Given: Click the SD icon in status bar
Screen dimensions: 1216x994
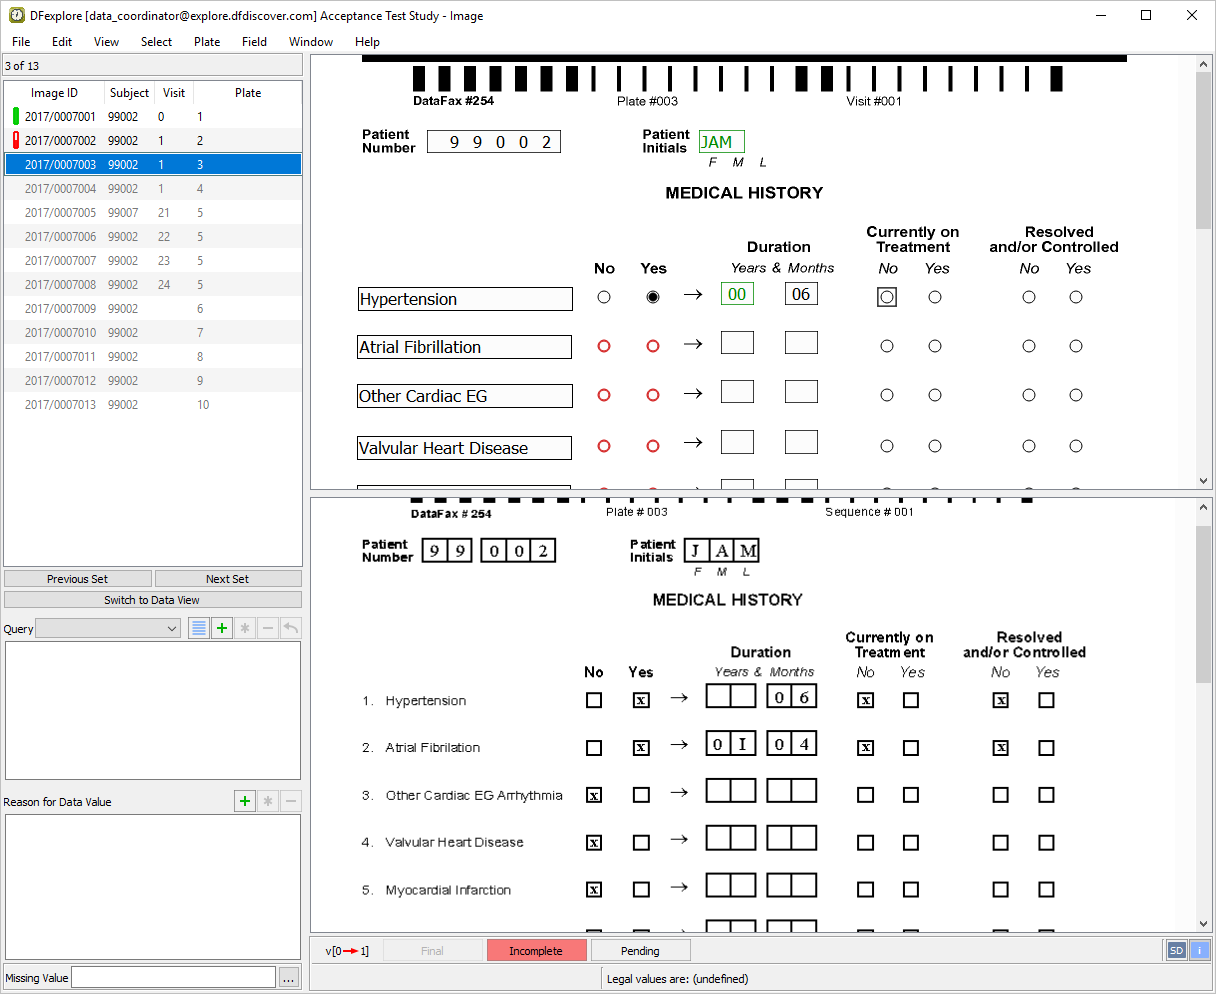Looking at the screenshot, I should (1177, 951).
